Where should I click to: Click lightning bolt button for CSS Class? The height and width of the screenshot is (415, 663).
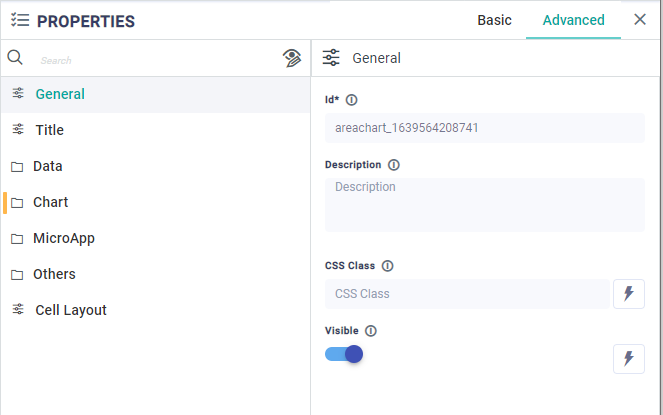[x=628, y=294]
